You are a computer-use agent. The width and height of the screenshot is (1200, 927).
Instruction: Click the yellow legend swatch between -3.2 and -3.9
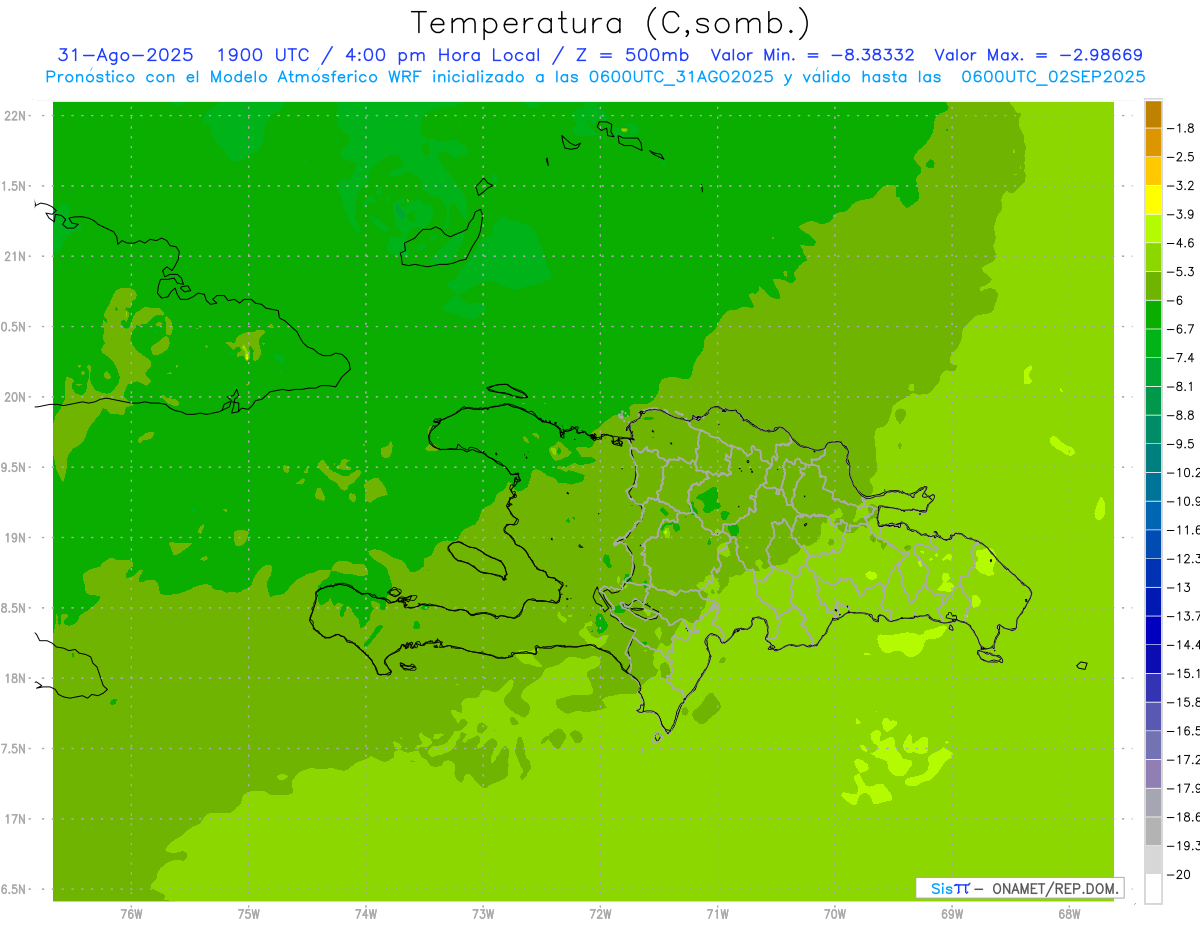[x=1153, y=200]
